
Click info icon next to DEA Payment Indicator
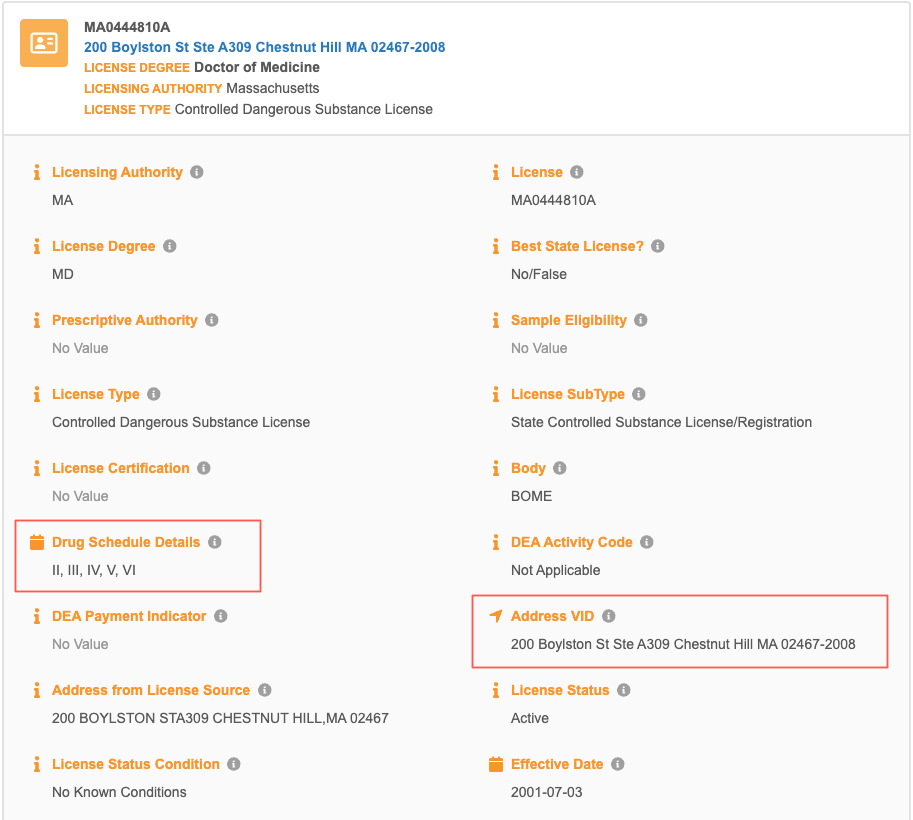tap(221, 616)
